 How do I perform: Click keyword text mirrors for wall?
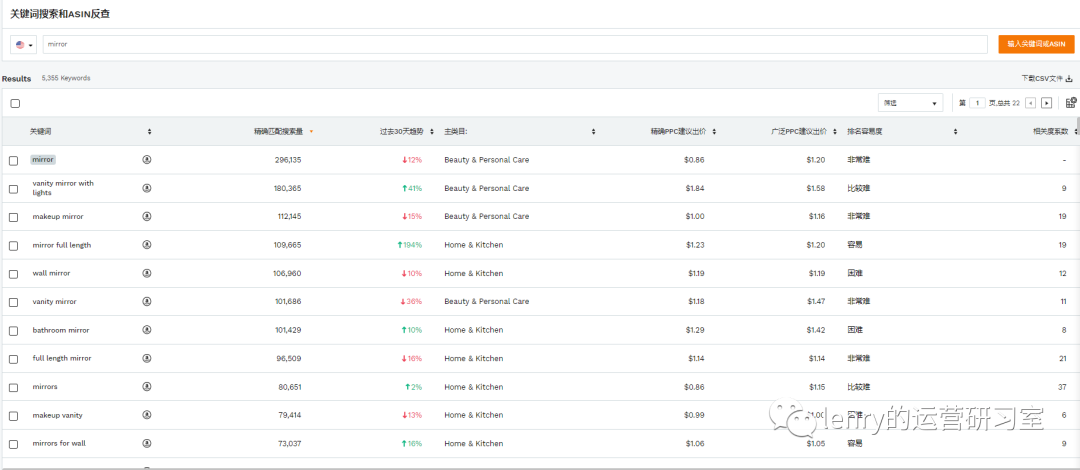pyautogui.click(x=59, y=443)
